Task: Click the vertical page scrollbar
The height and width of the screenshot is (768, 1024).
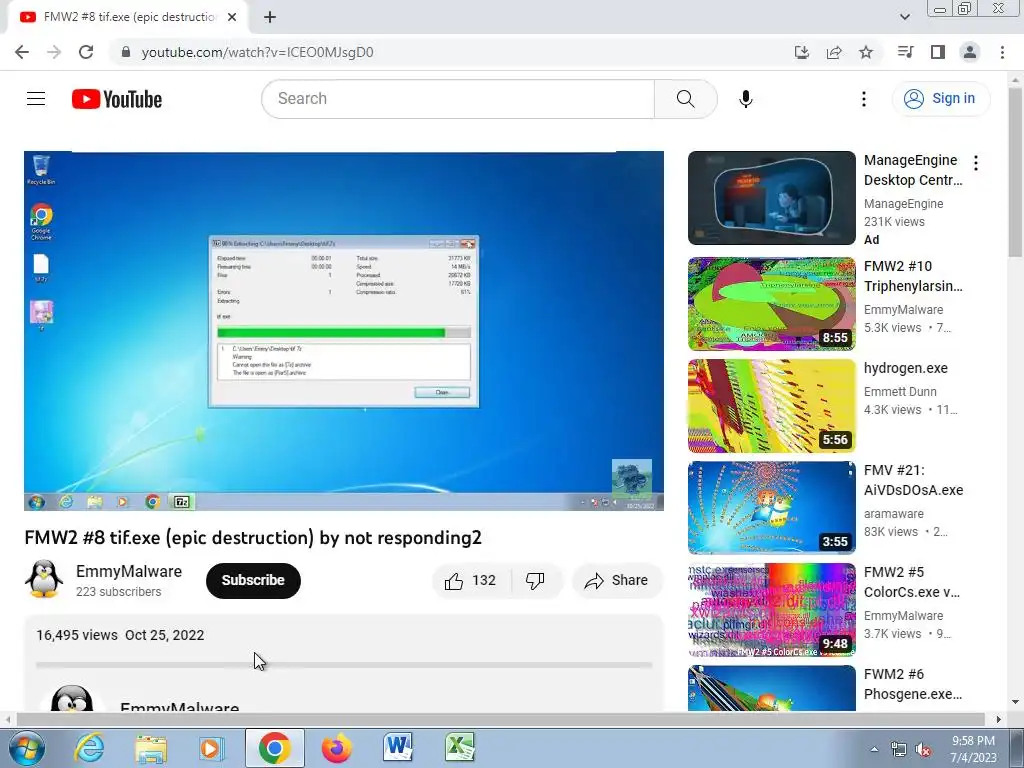Action: (1016, 173)
